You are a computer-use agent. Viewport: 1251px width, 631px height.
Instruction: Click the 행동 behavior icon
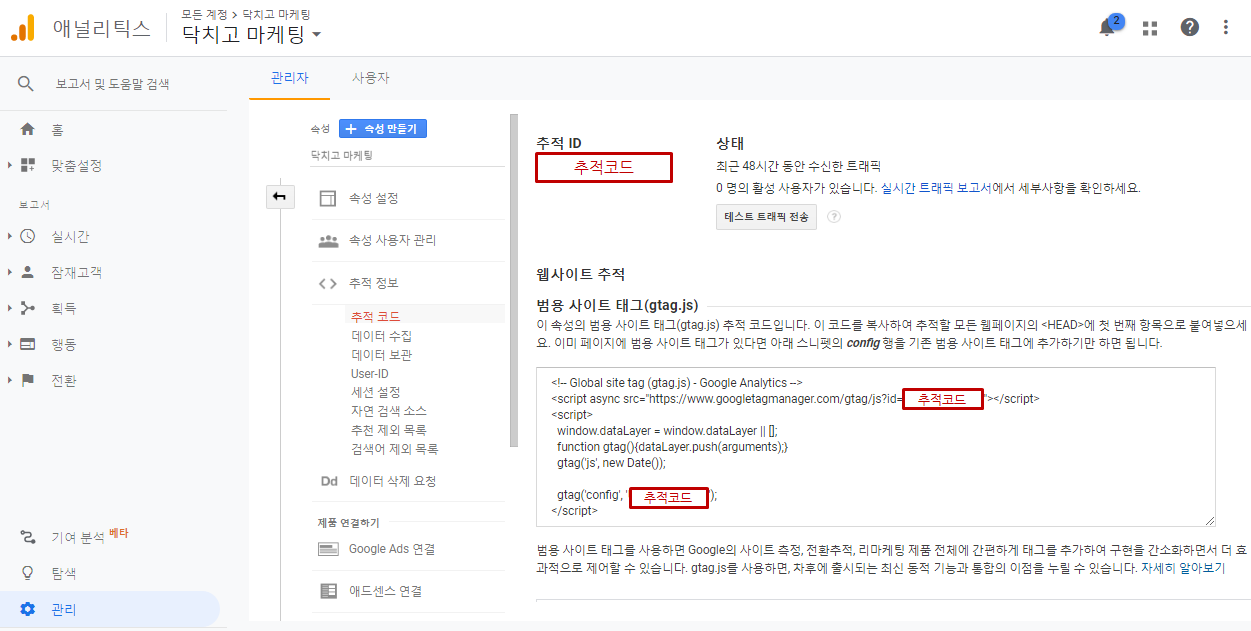click(x=27, y=344)
